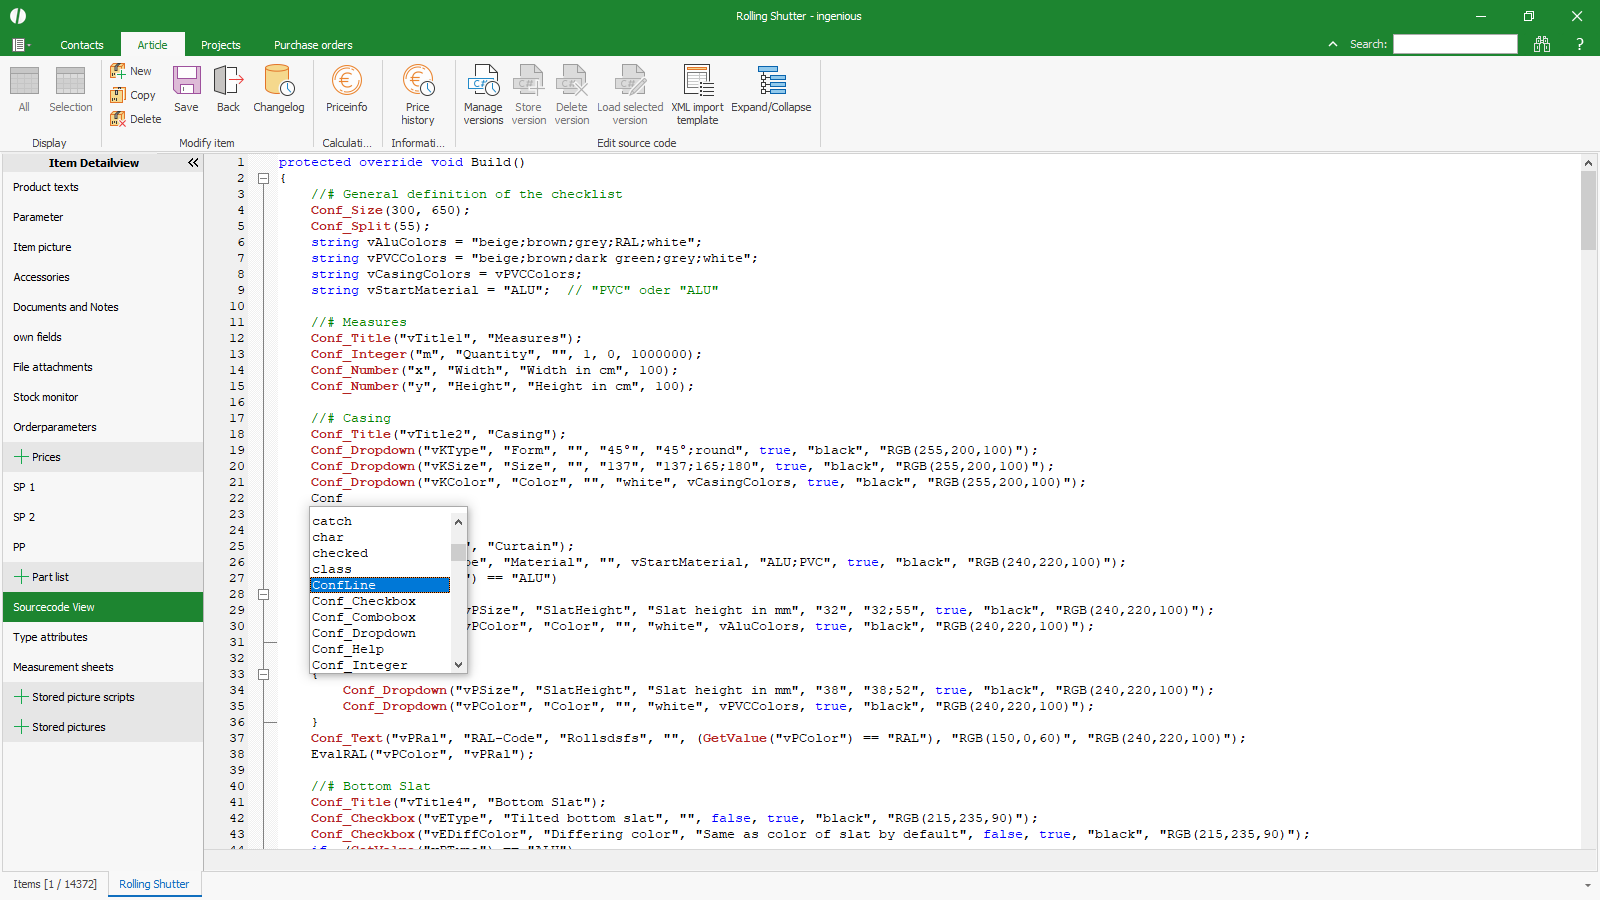Screen dimensions: 1600x900
Task: Open Manage versions tool
Action: coord(483,95)
